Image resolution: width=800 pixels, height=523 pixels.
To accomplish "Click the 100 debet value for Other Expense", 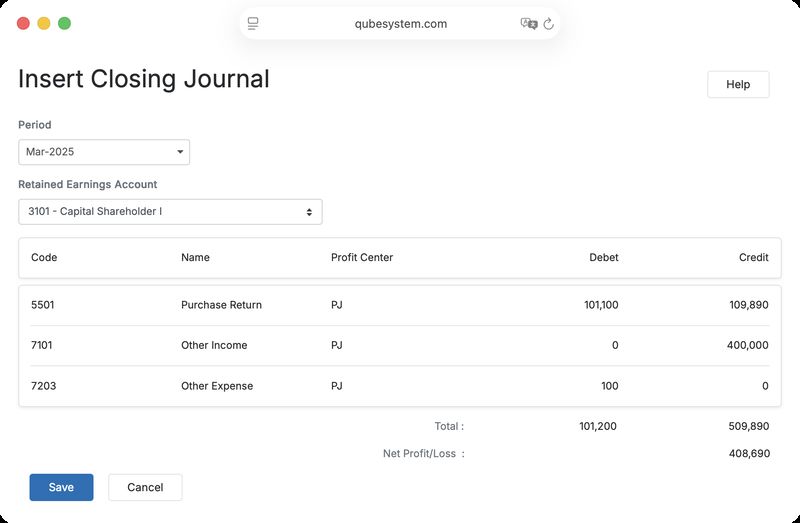I will point(610,386).
